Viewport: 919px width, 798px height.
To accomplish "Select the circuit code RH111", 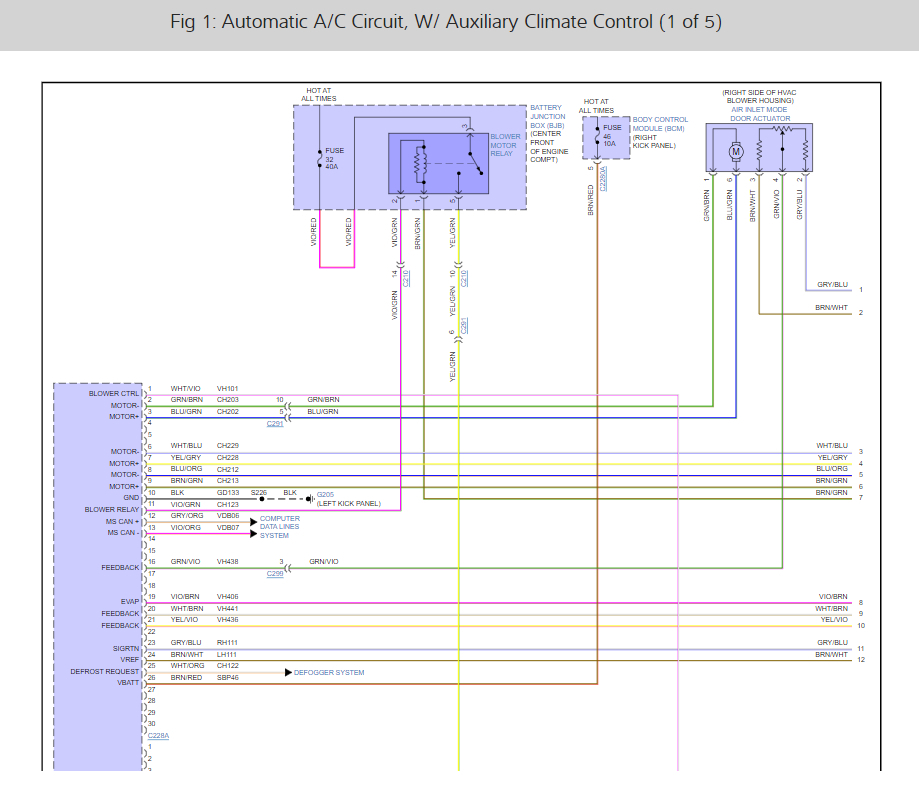I will coord(227,643).
